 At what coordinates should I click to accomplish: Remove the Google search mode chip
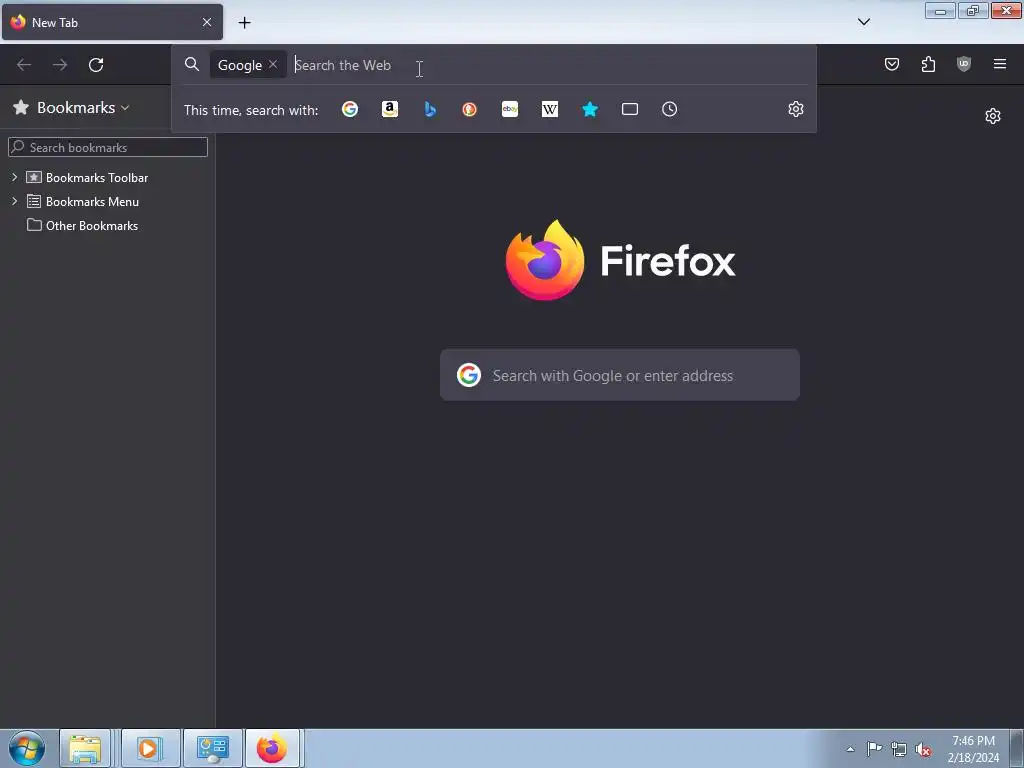pos(273,64)
